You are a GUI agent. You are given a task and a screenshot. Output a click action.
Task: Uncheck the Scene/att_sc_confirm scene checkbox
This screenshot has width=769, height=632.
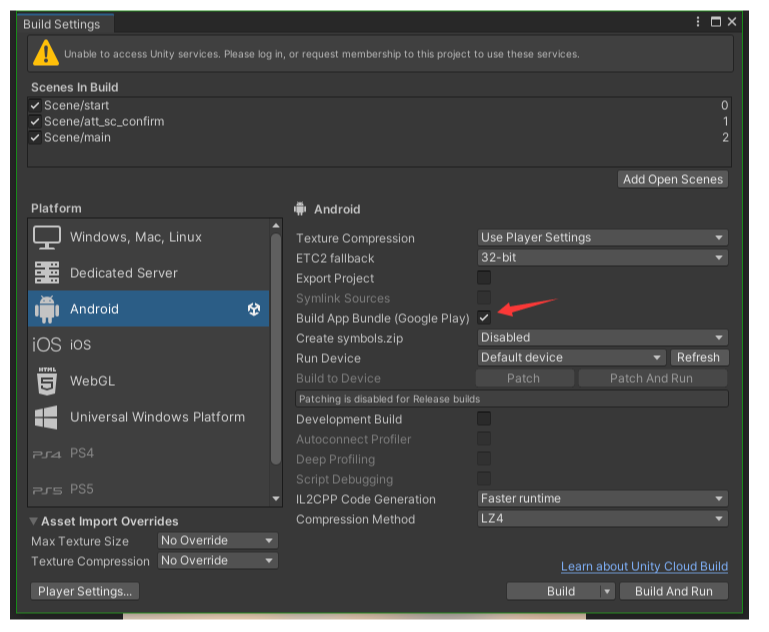[35, 122]
